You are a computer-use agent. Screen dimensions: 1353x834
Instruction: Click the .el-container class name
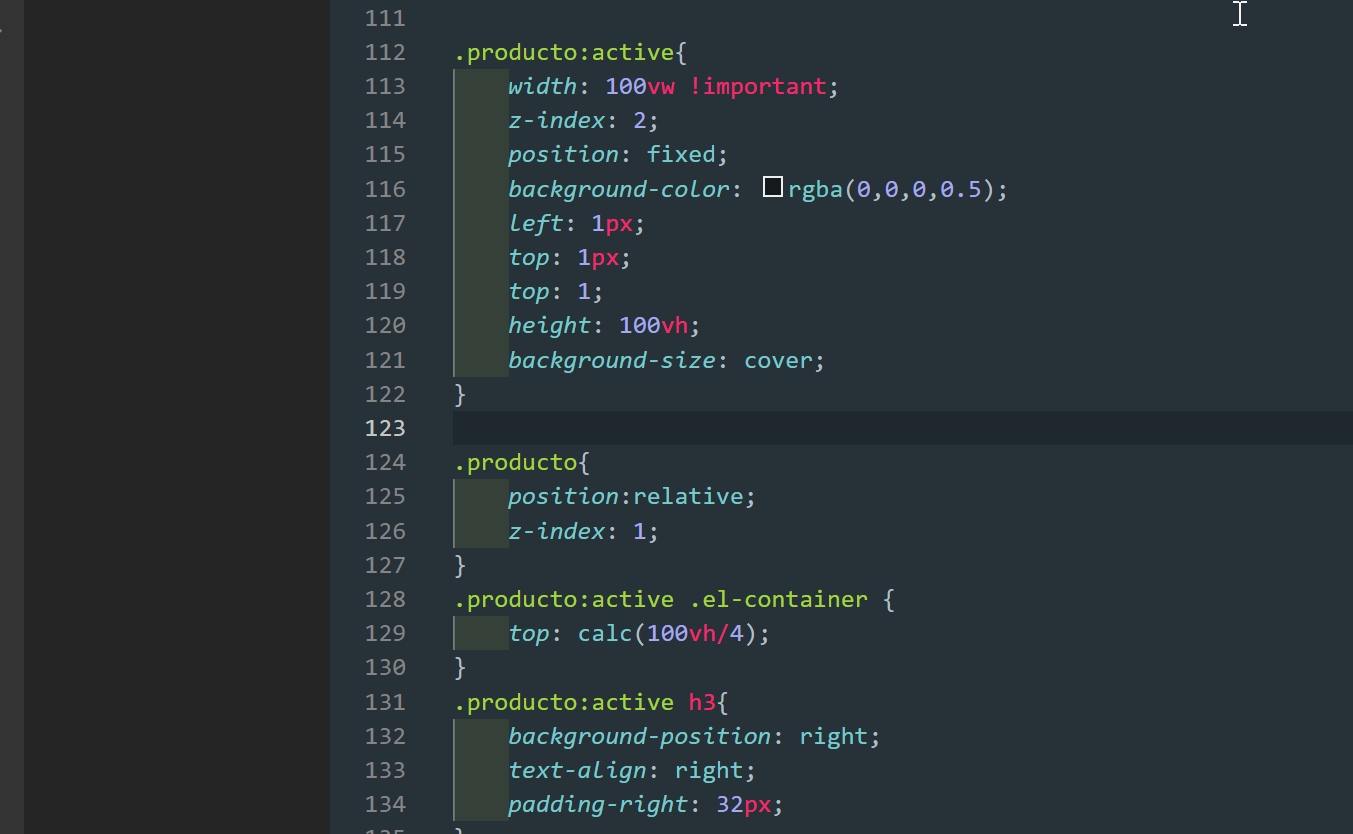click(x=778, y=598)
